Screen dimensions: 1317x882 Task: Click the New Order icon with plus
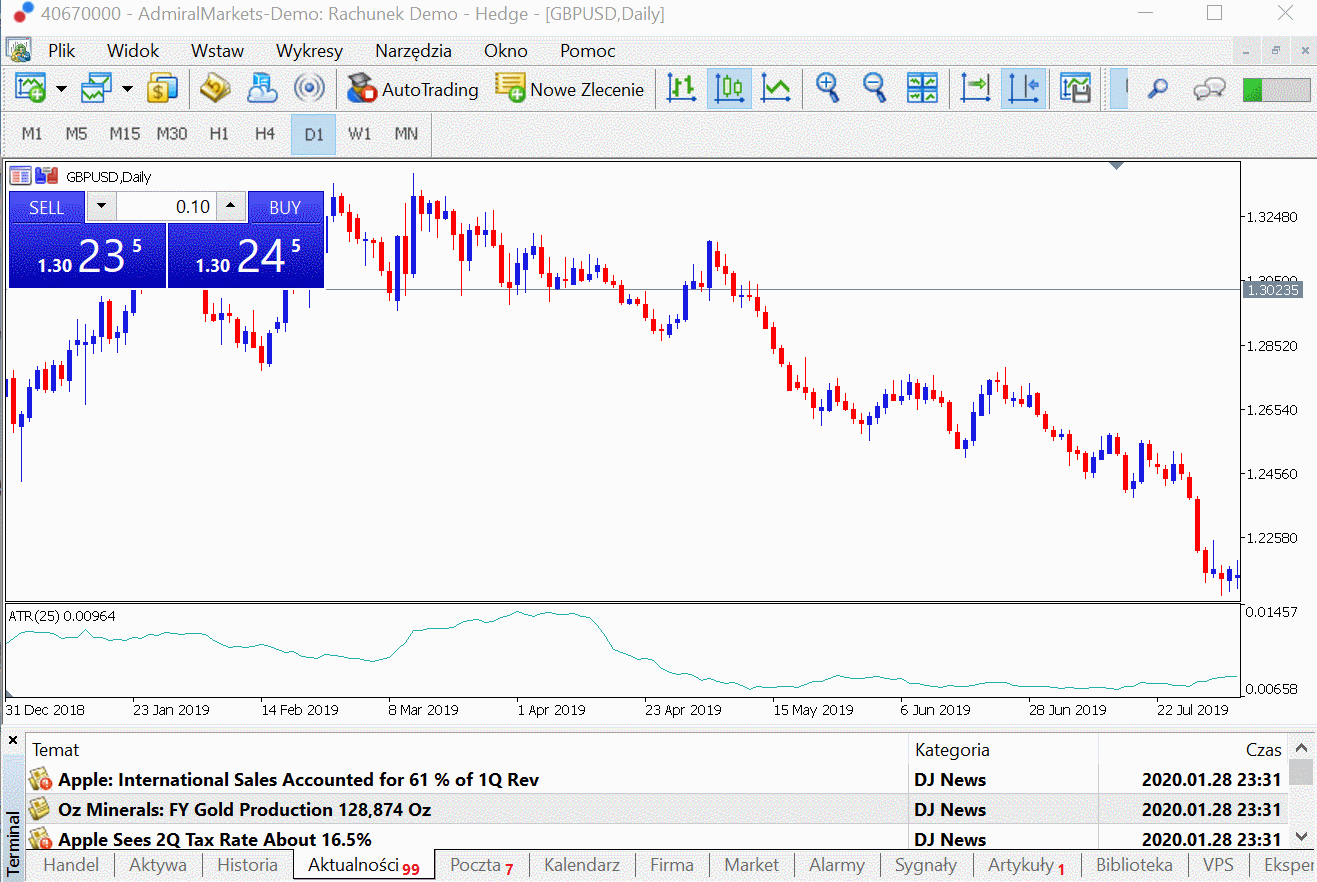[510, 89]
